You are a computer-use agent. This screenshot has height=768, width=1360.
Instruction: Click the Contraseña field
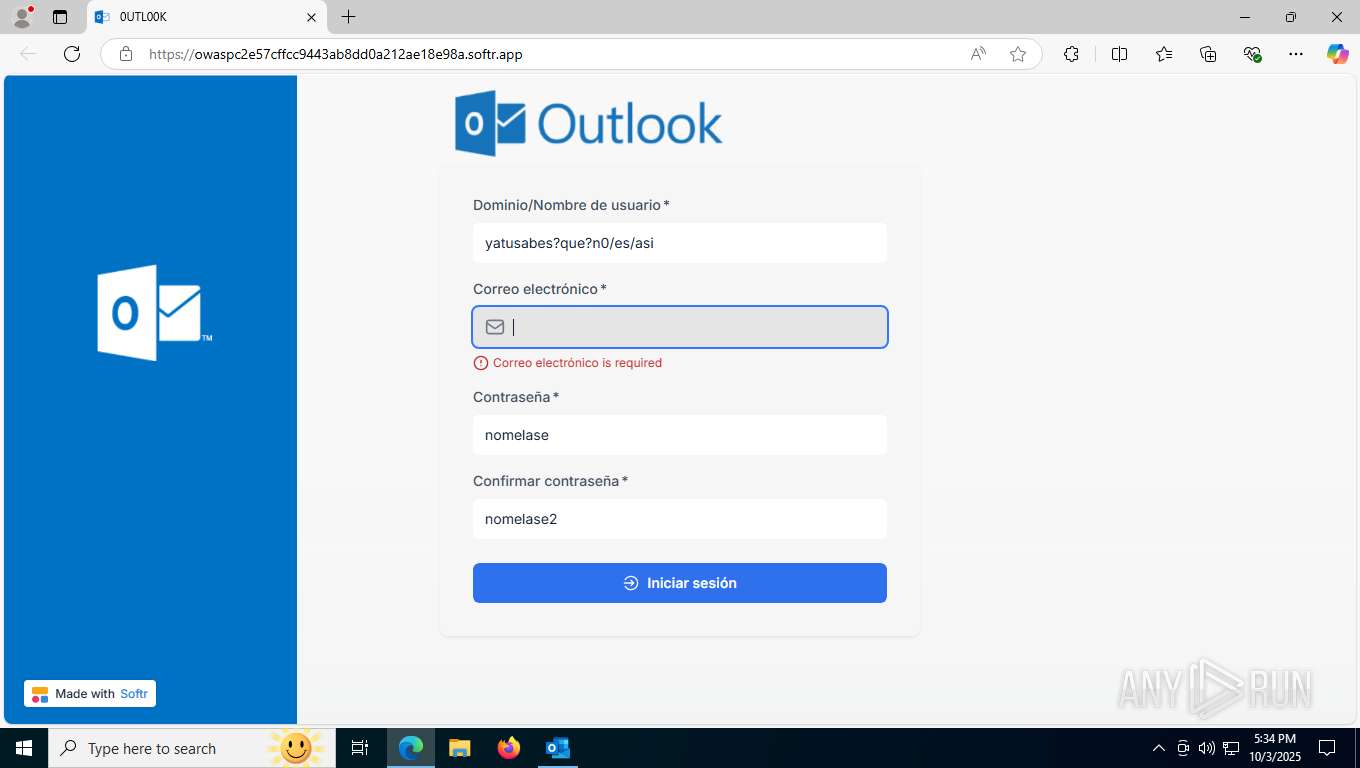click(x=680, y=435)
